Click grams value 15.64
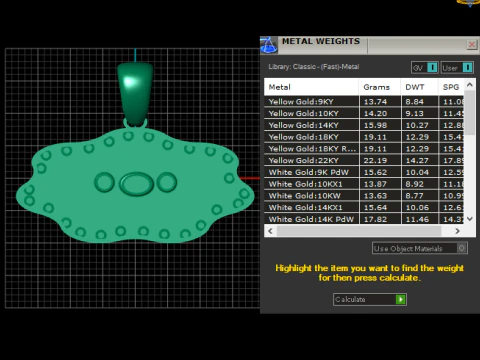 pos(375,207)
